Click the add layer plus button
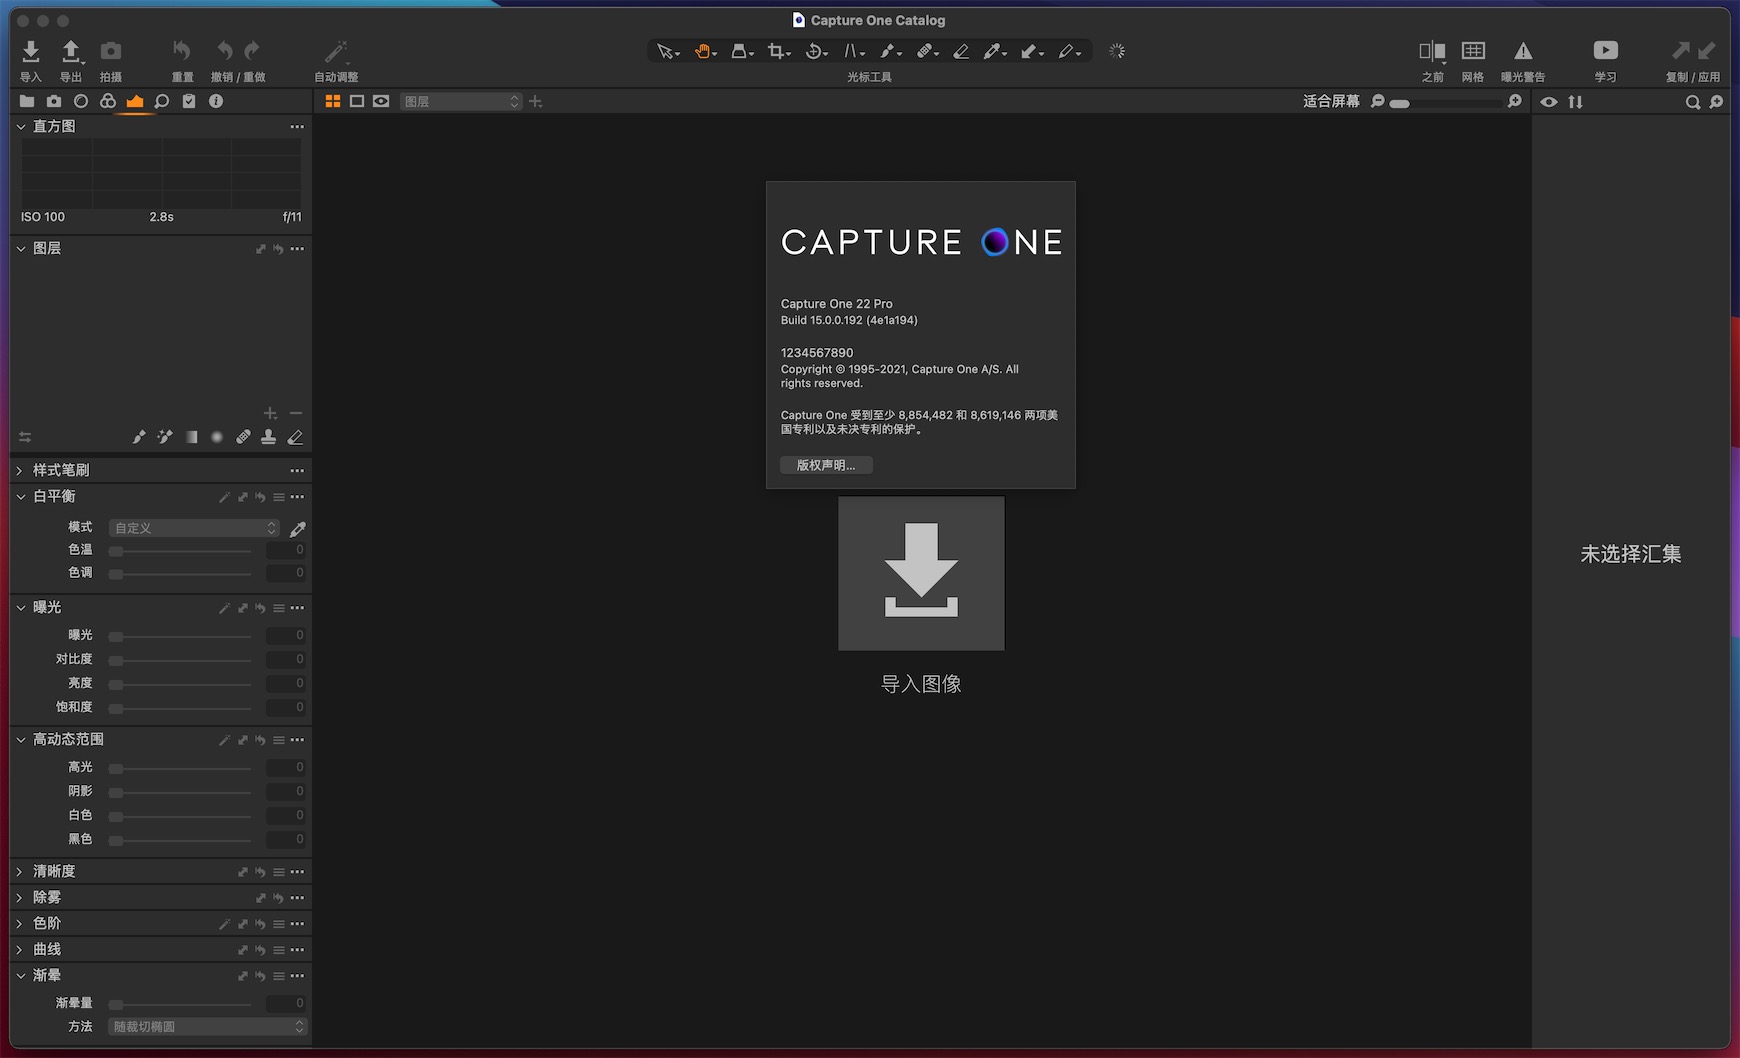 click(x=270, y=413)
